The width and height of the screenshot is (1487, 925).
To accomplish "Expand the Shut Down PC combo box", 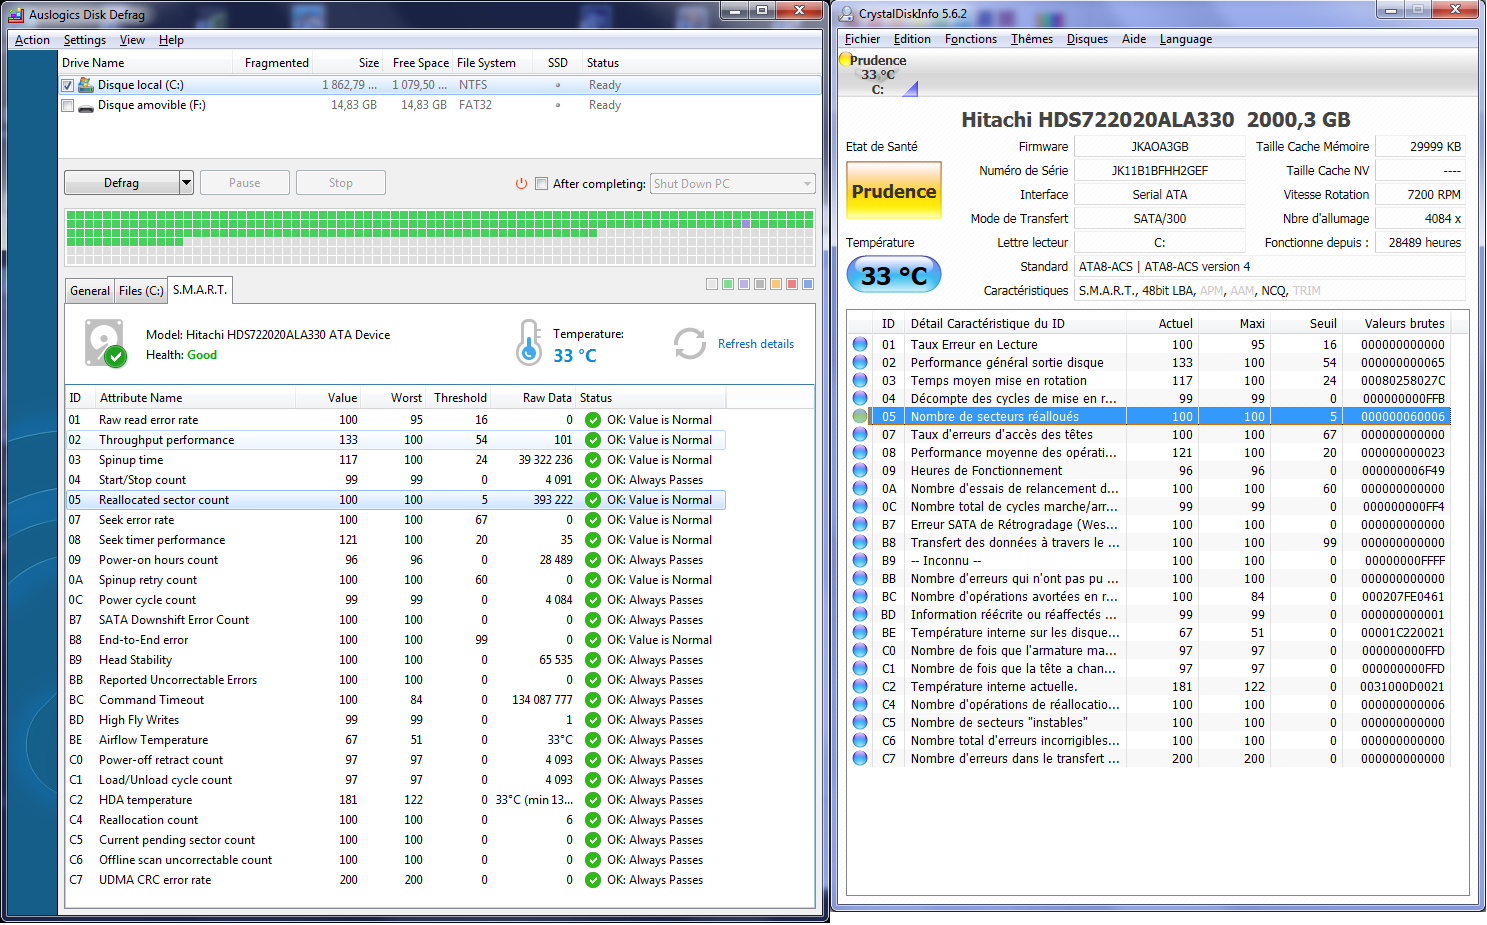I will 807,184.
